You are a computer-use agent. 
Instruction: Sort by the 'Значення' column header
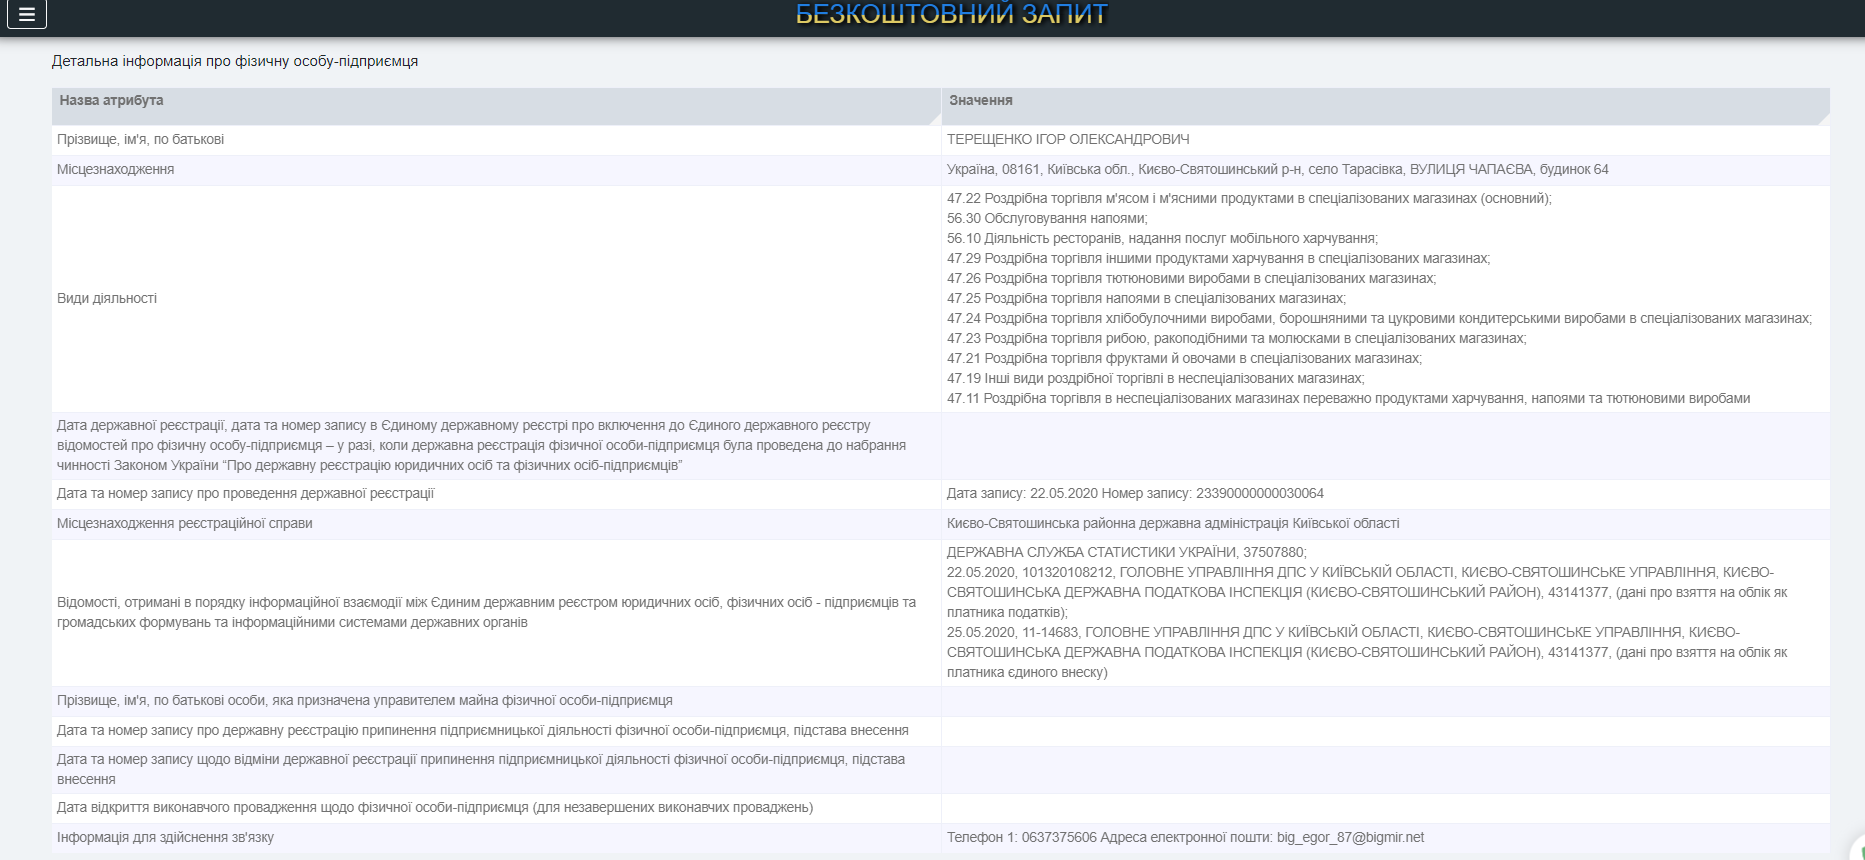[980, 101]
